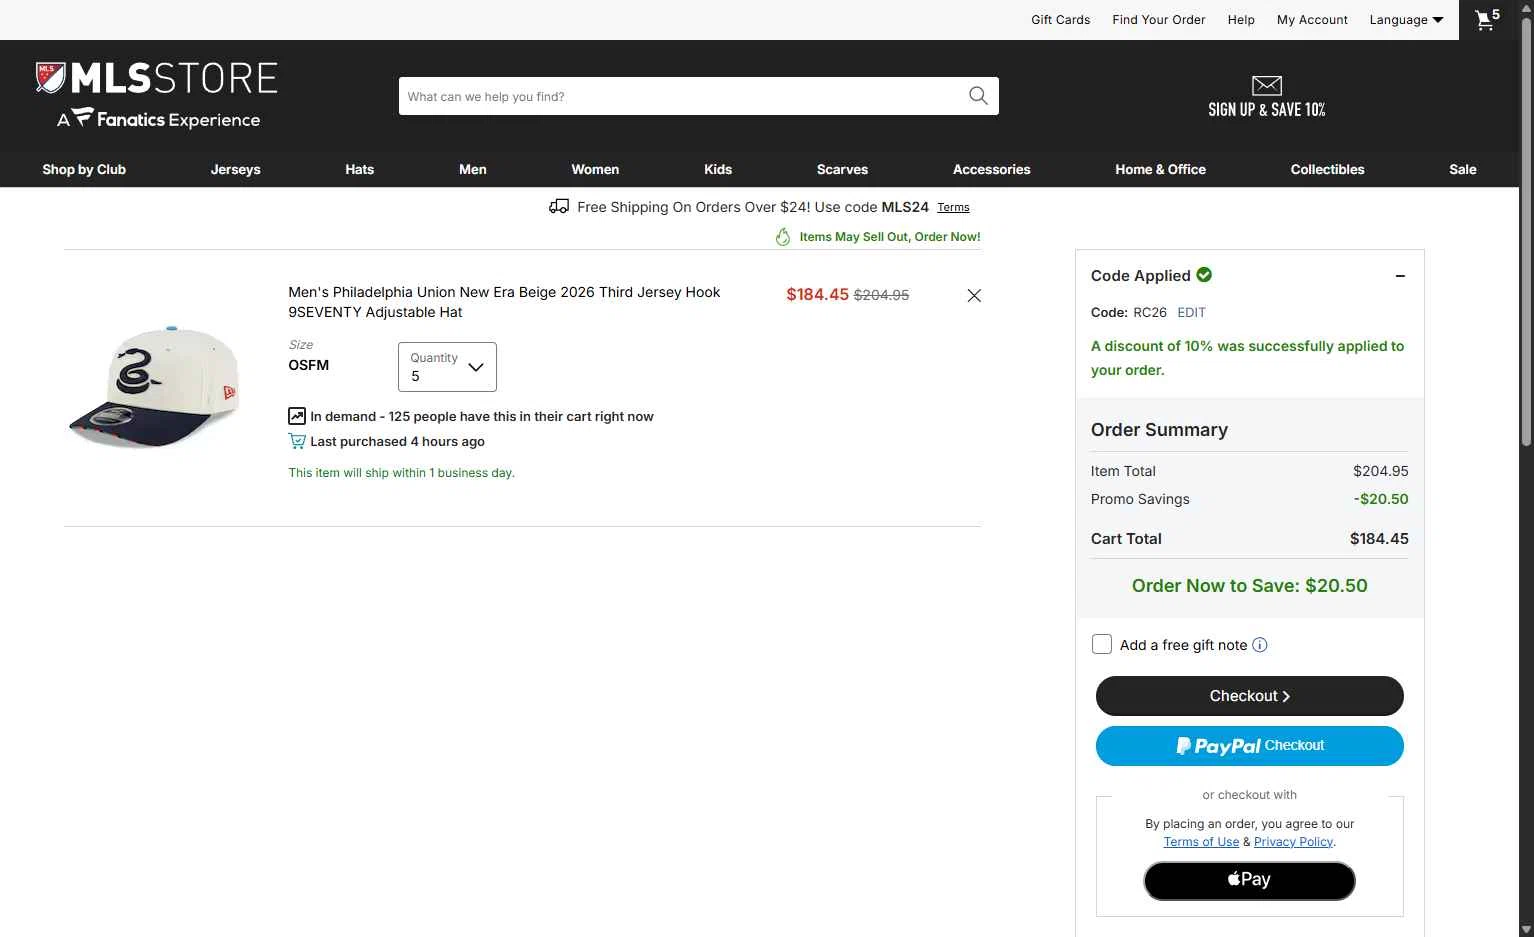Click the Item Total $204.95 value
The width and height of the screenshot is (1534, 937).
pyautogui.click(x=1381, y=471)
